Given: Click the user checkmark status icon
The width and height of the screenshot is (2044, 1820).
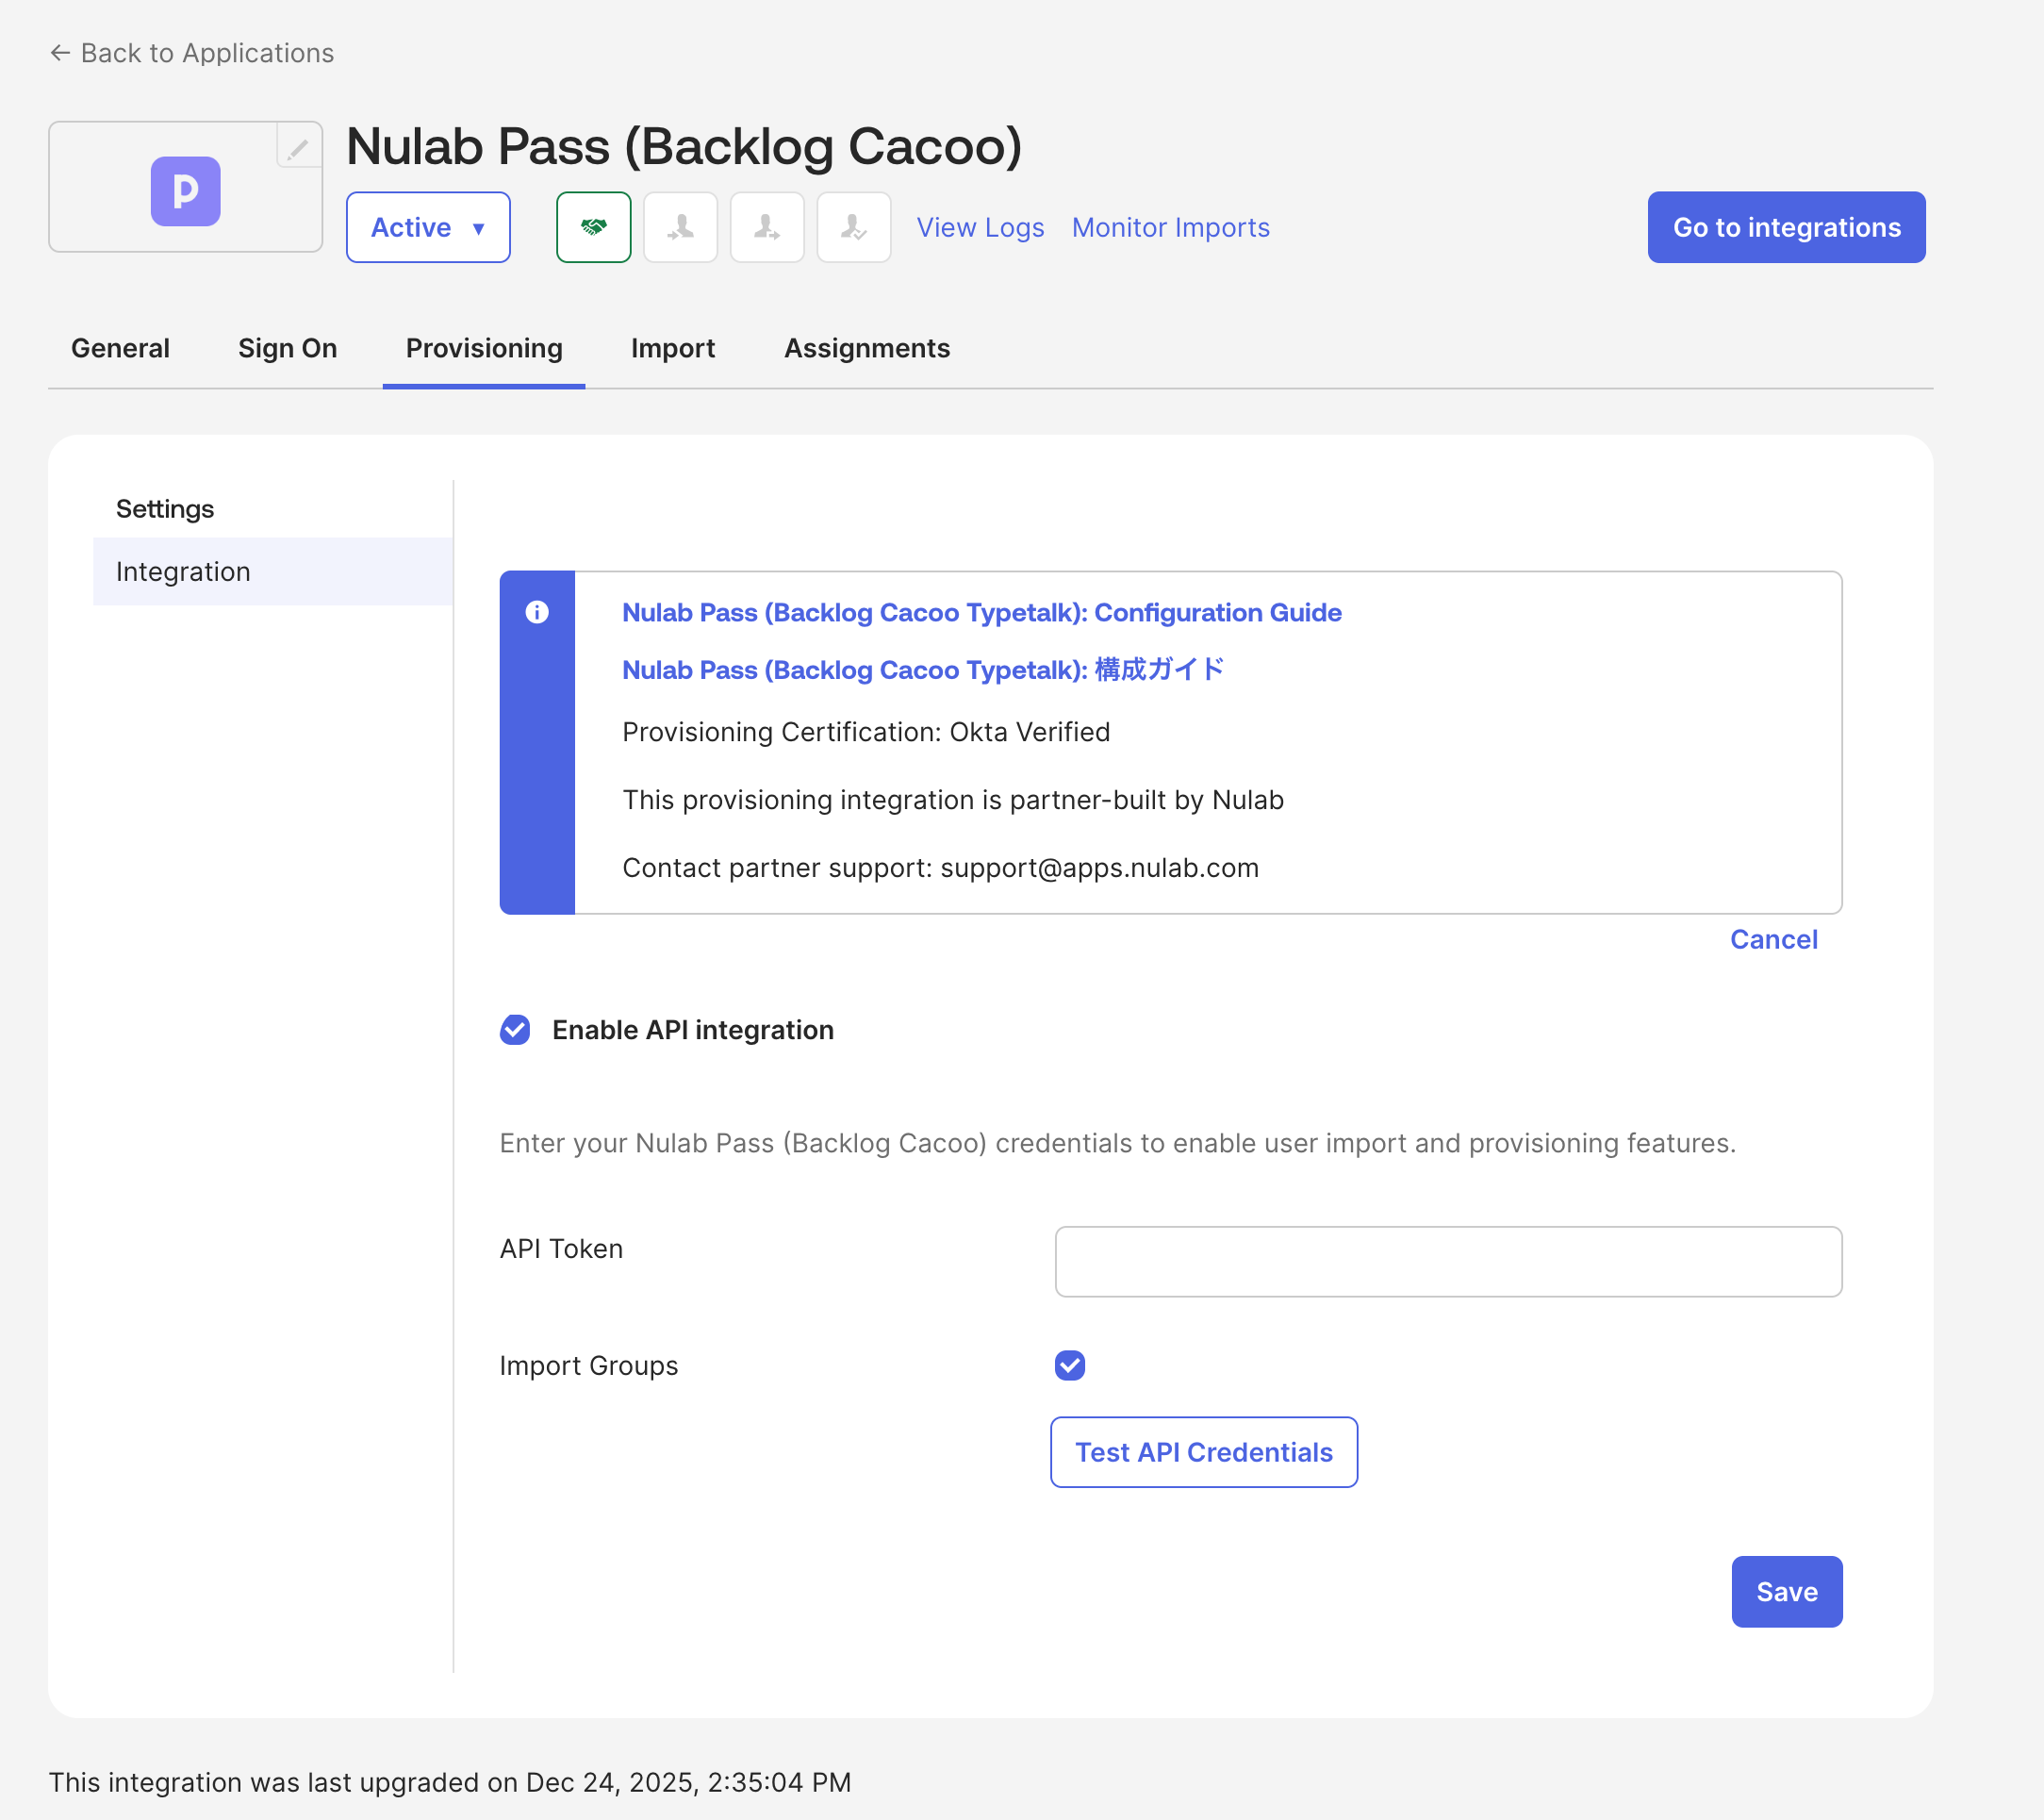Looking at the screenshot, I should pyautogui.click(x=854, y=227).
